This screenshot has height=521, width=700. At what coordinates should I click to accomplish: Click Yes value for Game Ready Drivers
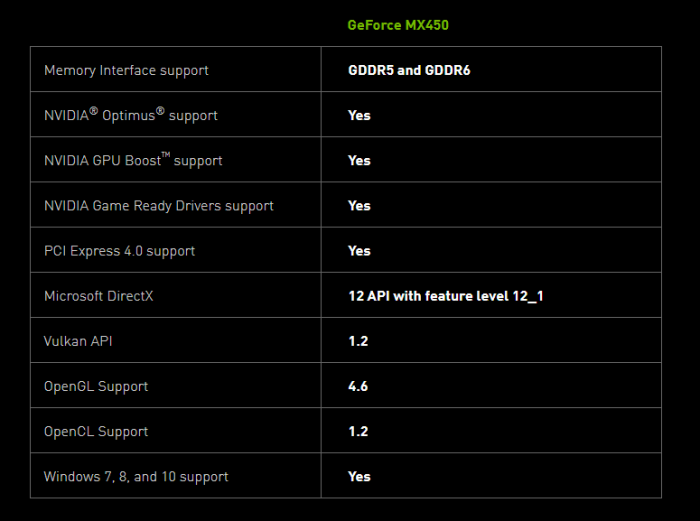[359, 206]
